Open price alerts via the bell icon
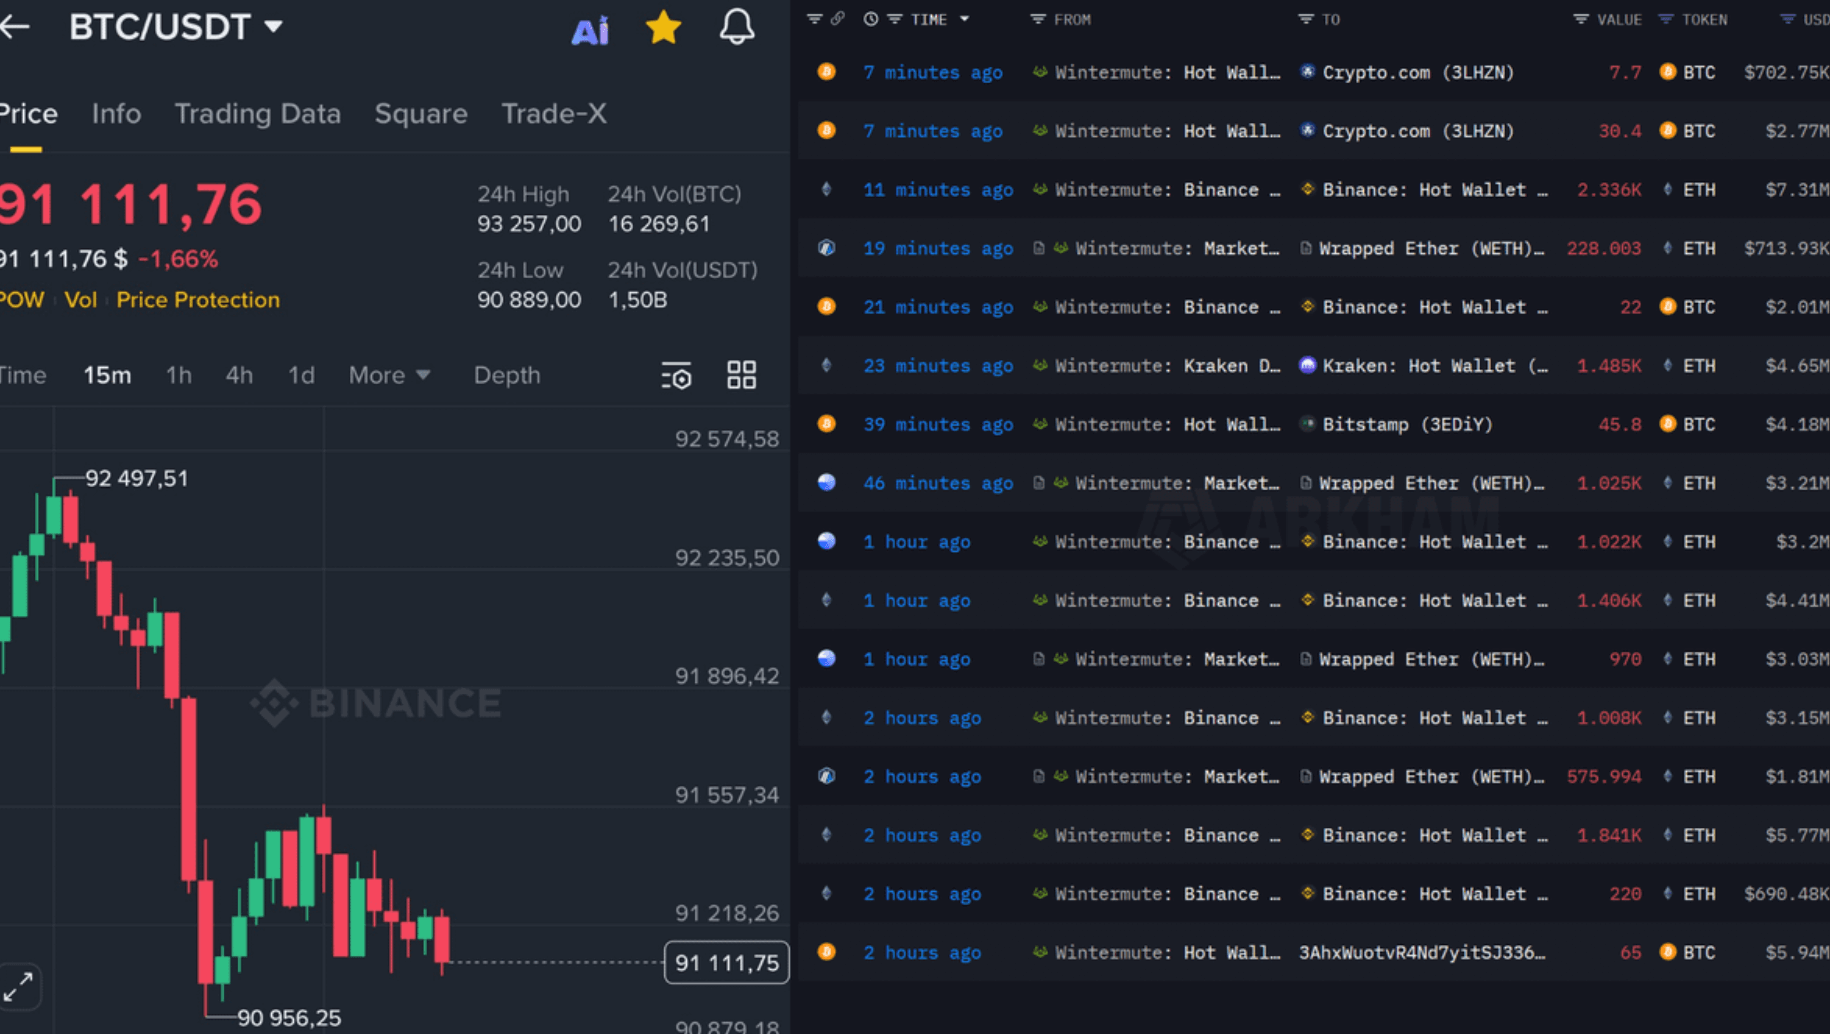The height and width of the screenshot is (1034, 1830). (737, 27)
